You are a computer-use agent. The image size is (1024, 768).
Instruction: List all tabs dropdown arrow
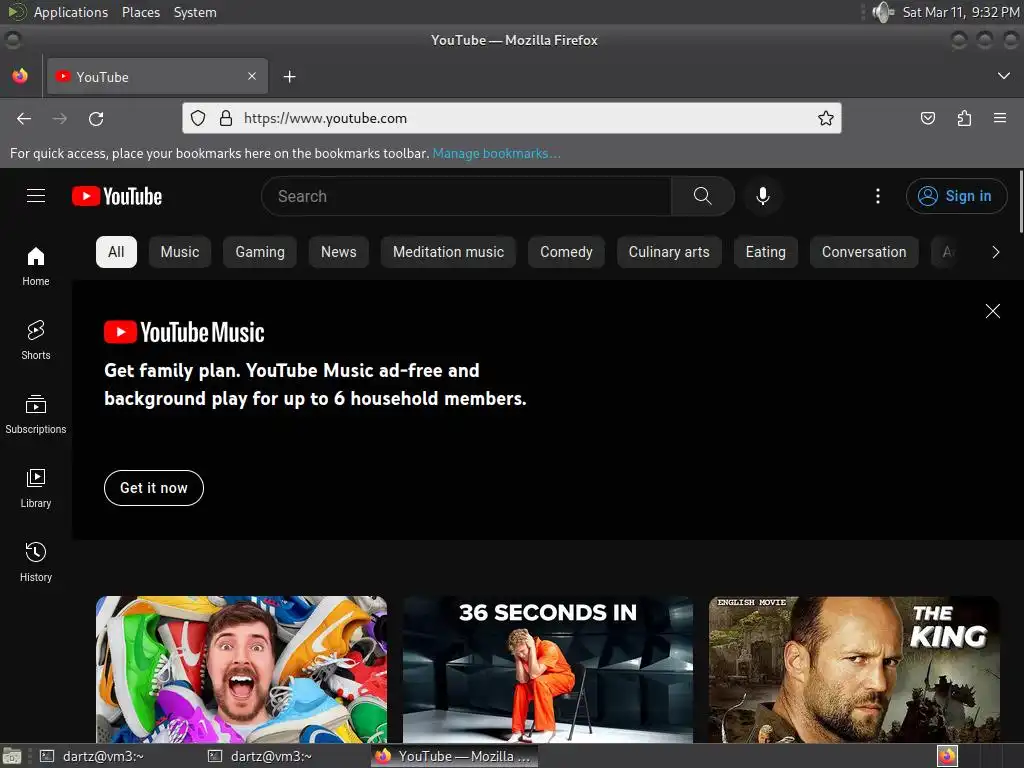coord(1004,76)
